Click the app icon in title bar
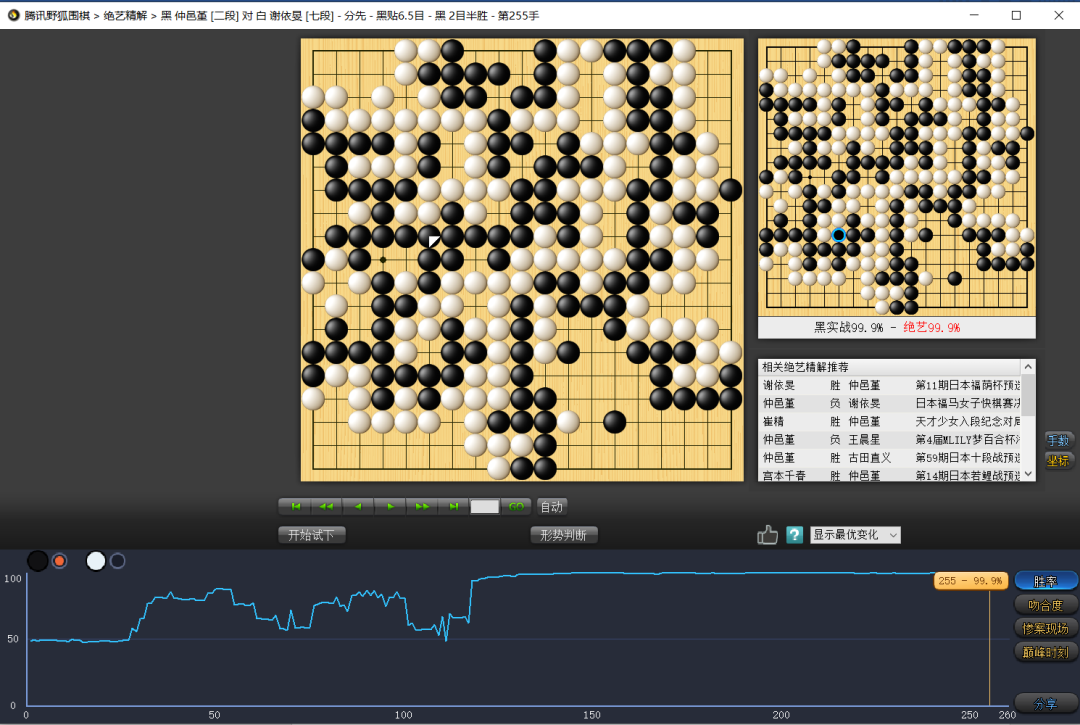The image size is (1080, 725). 13,15
